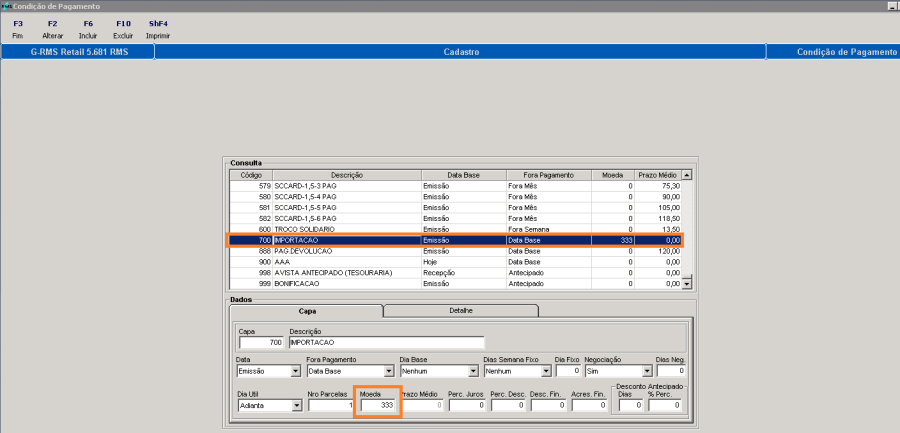This screenshot has height=433, width=900.
Task: Click the Prazo Médio column header
Action: tap(657, 175)
